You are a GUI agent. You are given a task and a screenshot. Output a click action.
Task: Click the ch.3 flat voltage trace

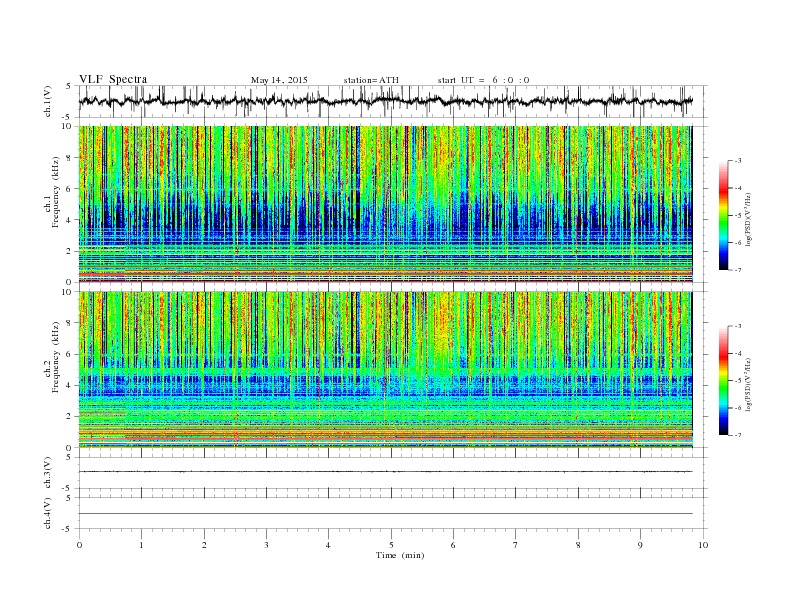point(385,472)
